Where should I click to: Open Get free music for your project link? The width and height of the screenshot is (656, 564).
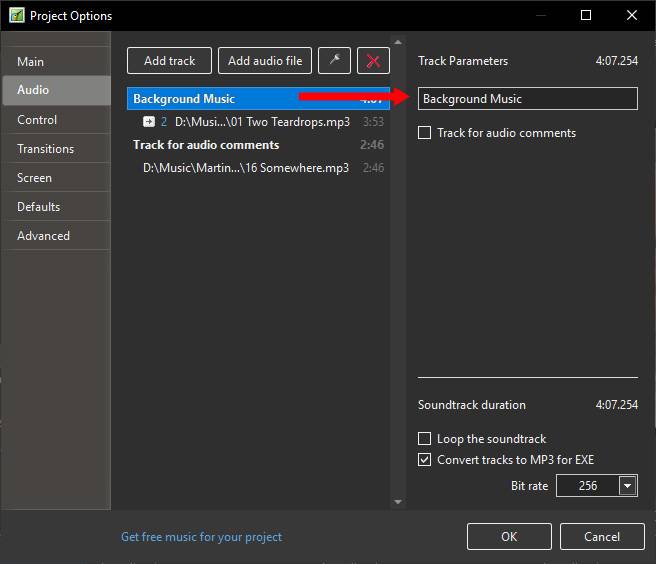[202, 536]
